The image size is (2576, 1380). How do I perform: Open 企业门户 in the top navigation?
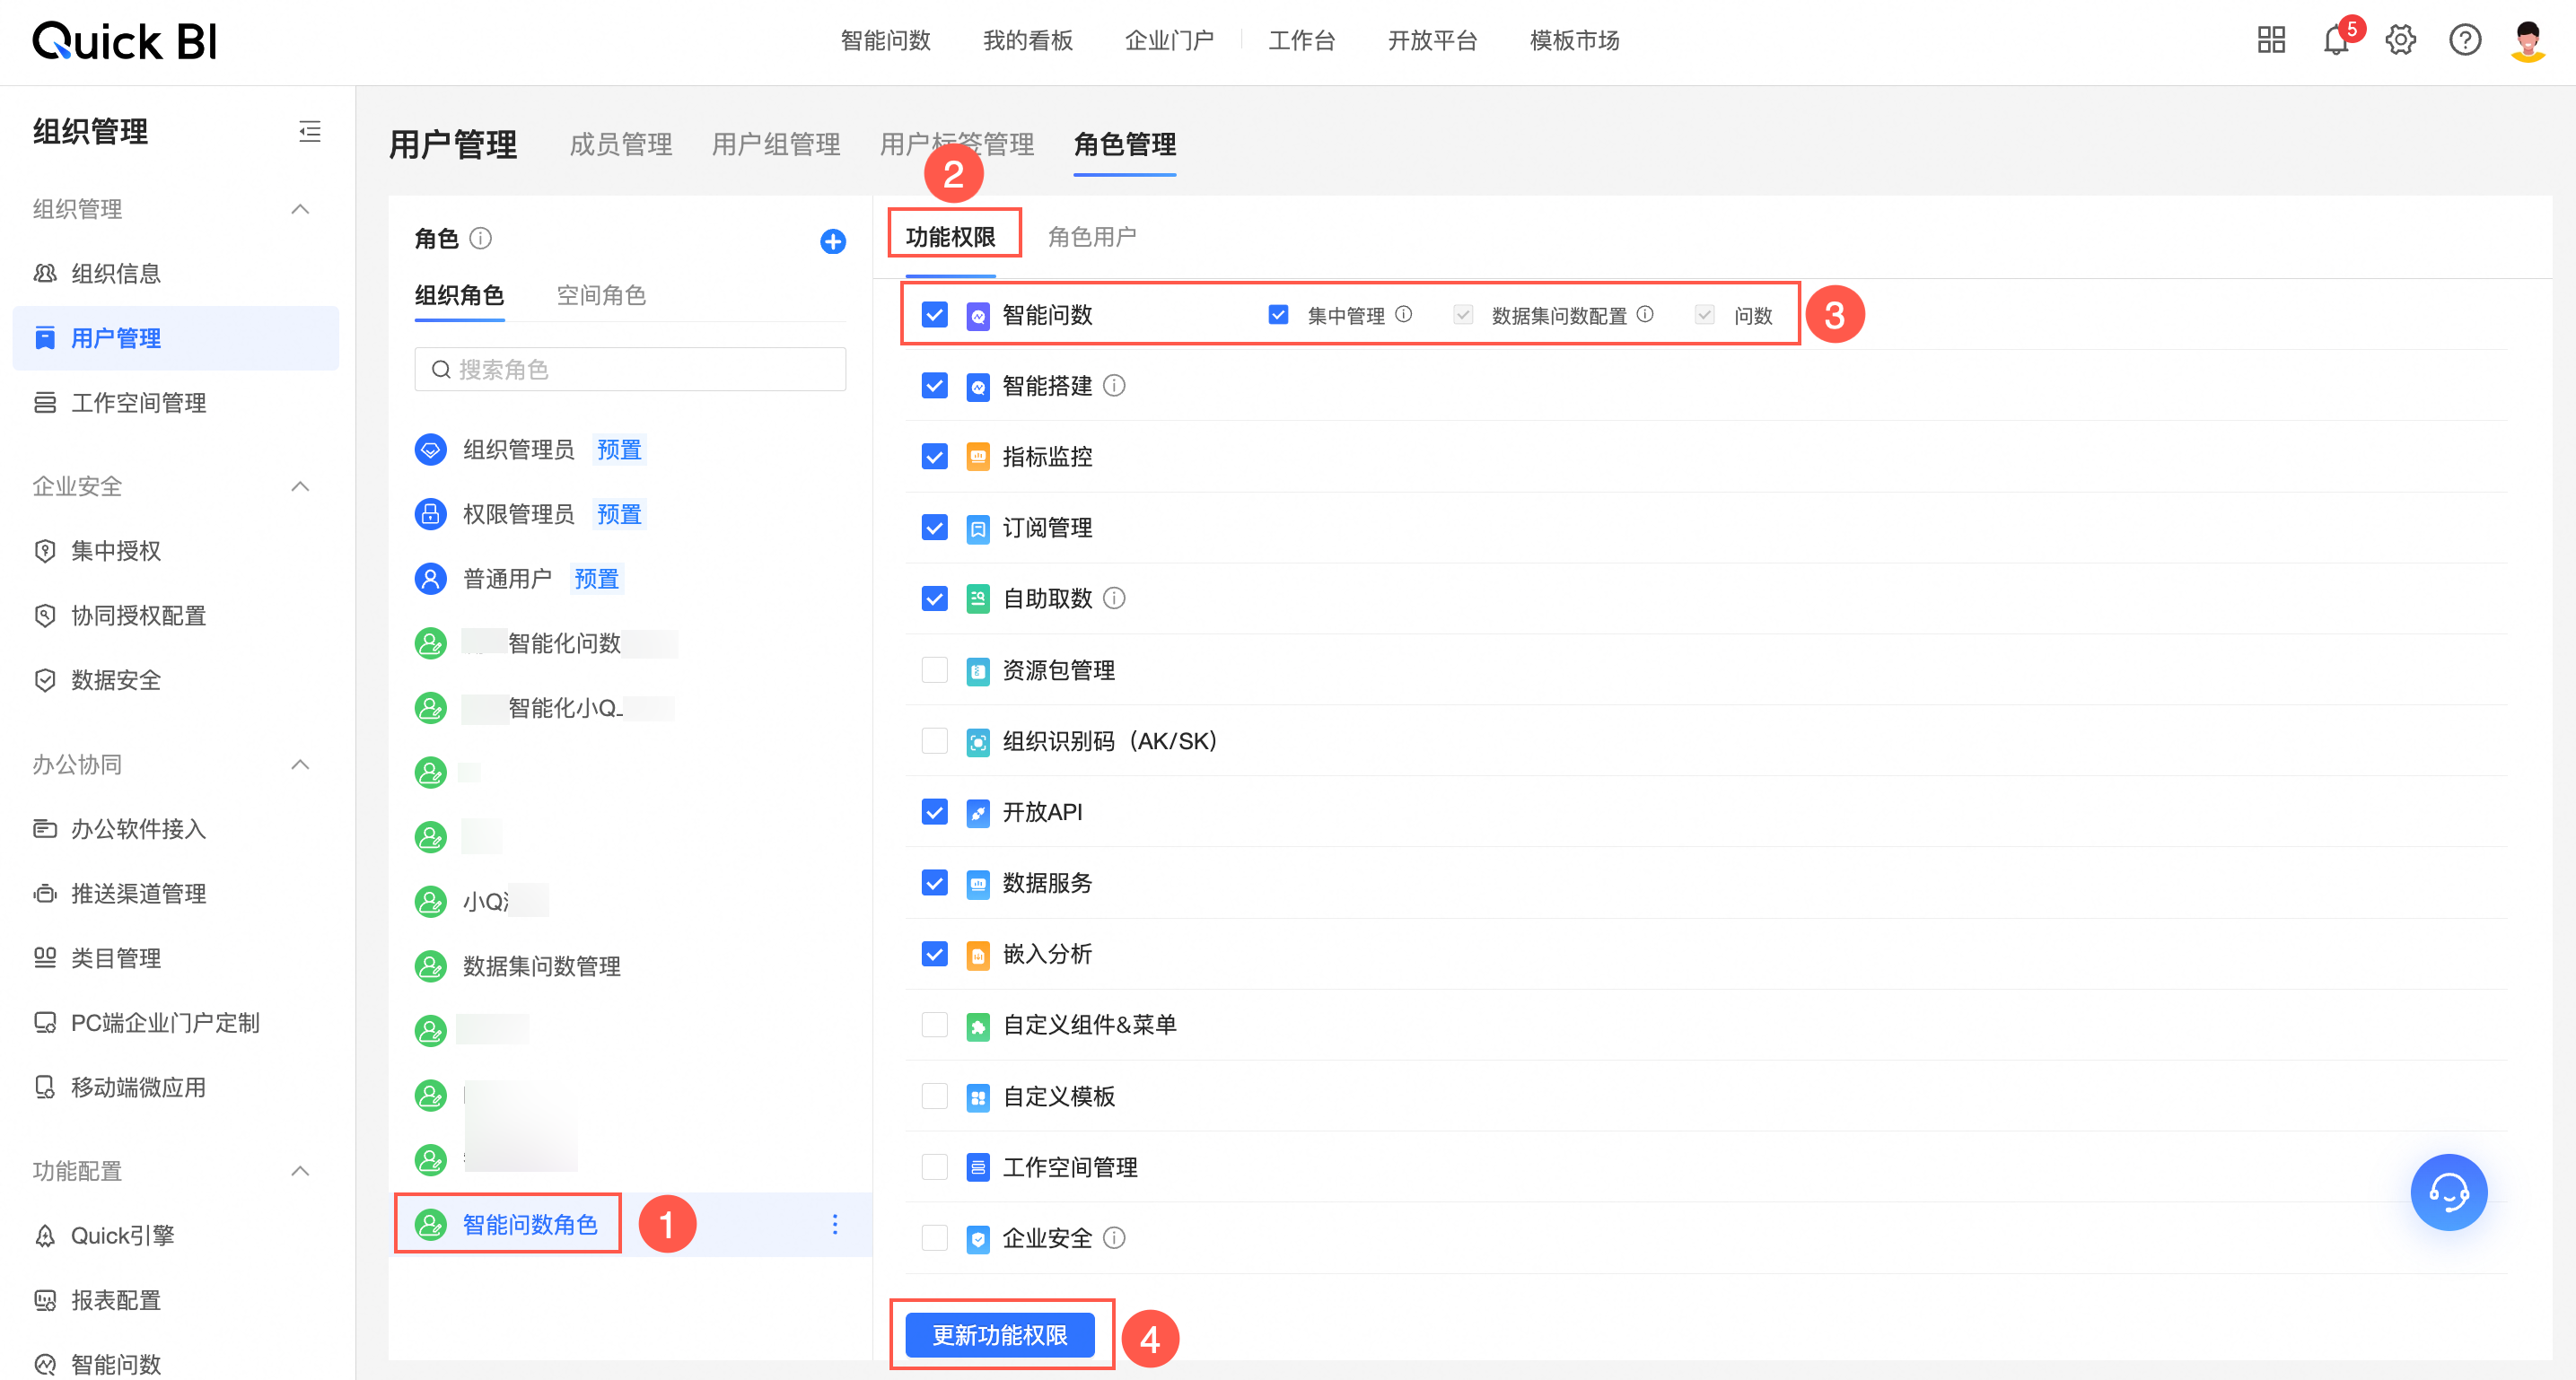coord(1169,40)
